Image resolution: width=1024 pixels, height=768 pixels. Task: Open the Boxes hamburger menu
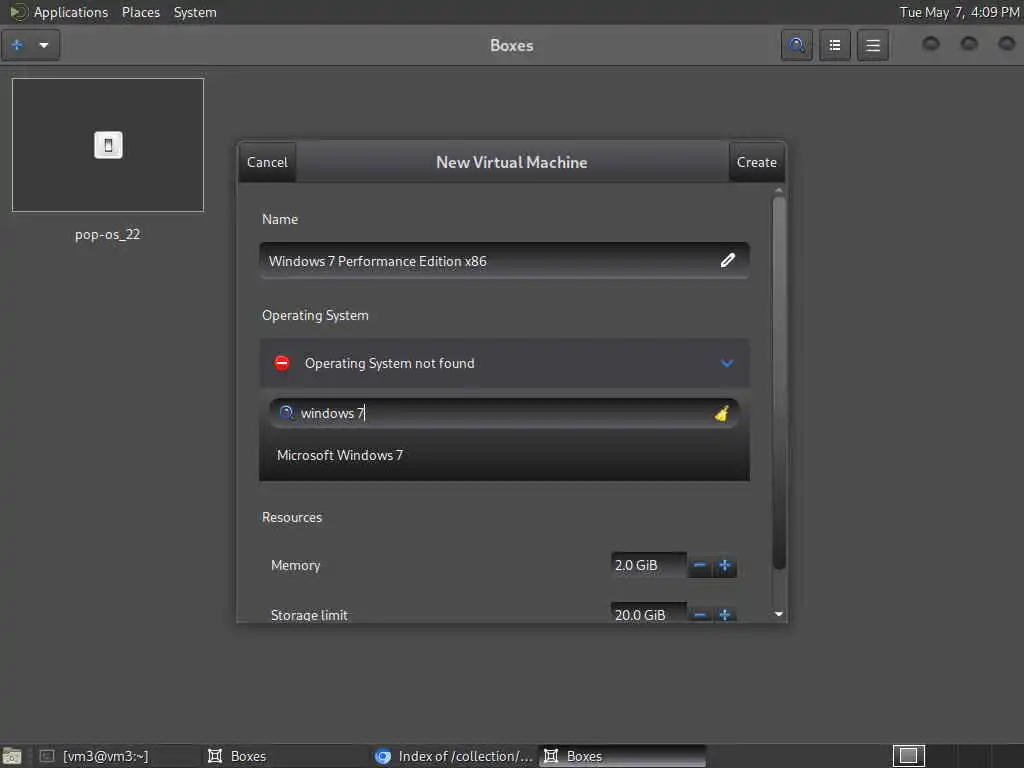(872, 45)
